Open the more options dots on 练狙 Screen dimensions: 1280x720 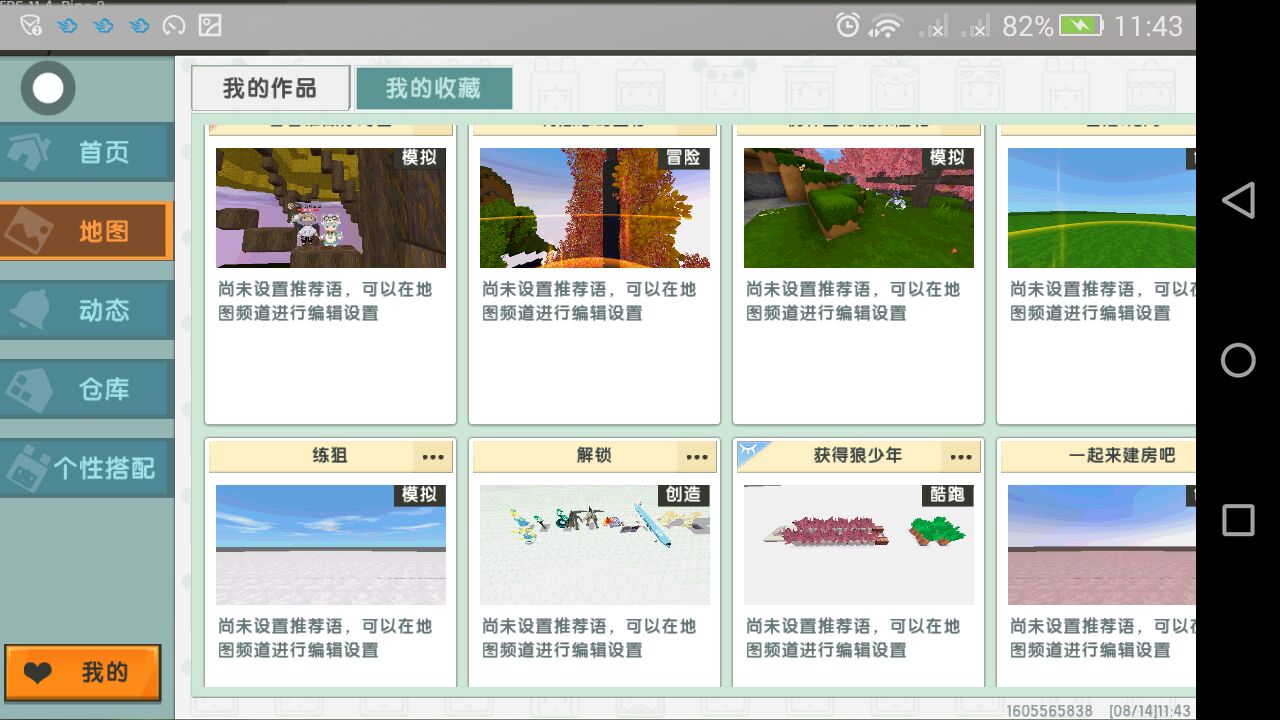(x=433, y=457)
